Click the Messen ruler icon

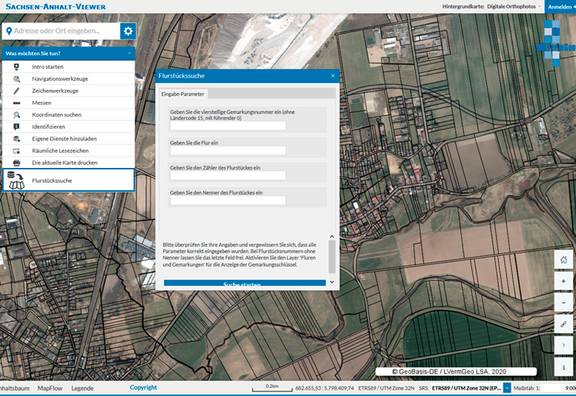[x=17, y=103]
